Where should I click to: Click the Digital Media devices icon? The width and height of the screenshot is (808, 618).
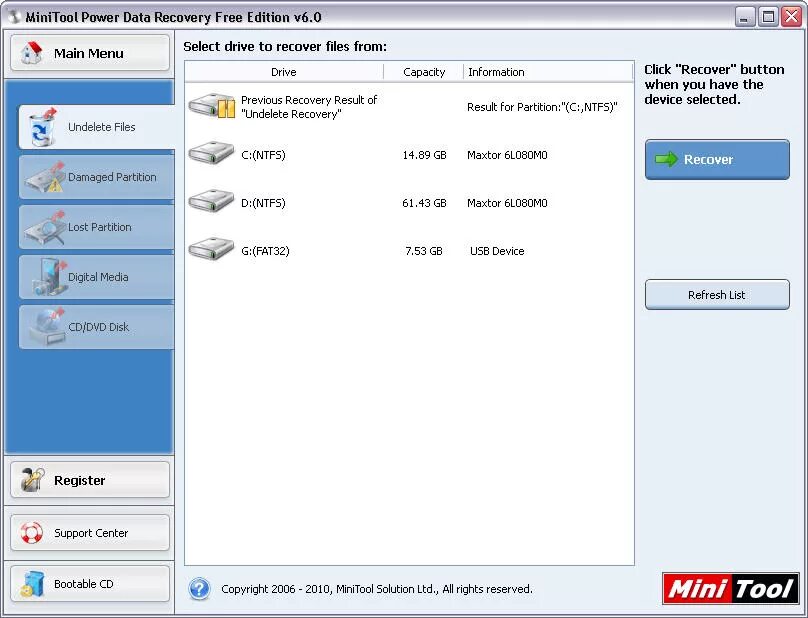click(x=50, y=277)
